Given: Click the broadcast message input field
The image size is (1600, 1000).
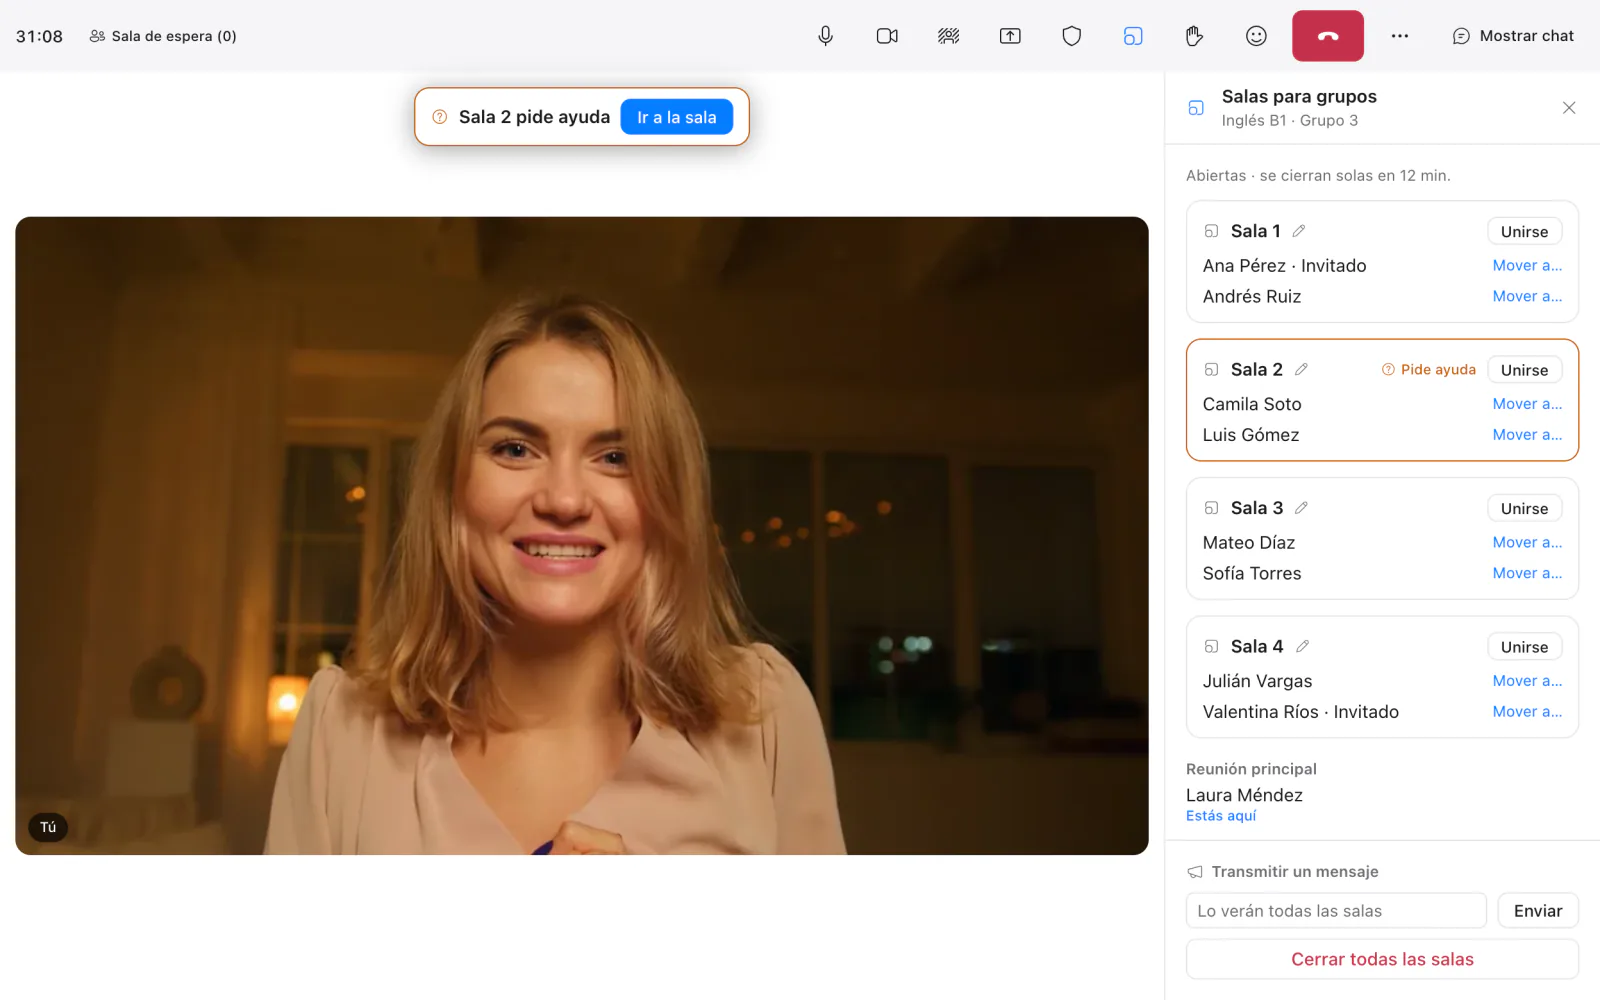Looking at the screenshot, I should pyautogui.click(x=1336, y=911).
